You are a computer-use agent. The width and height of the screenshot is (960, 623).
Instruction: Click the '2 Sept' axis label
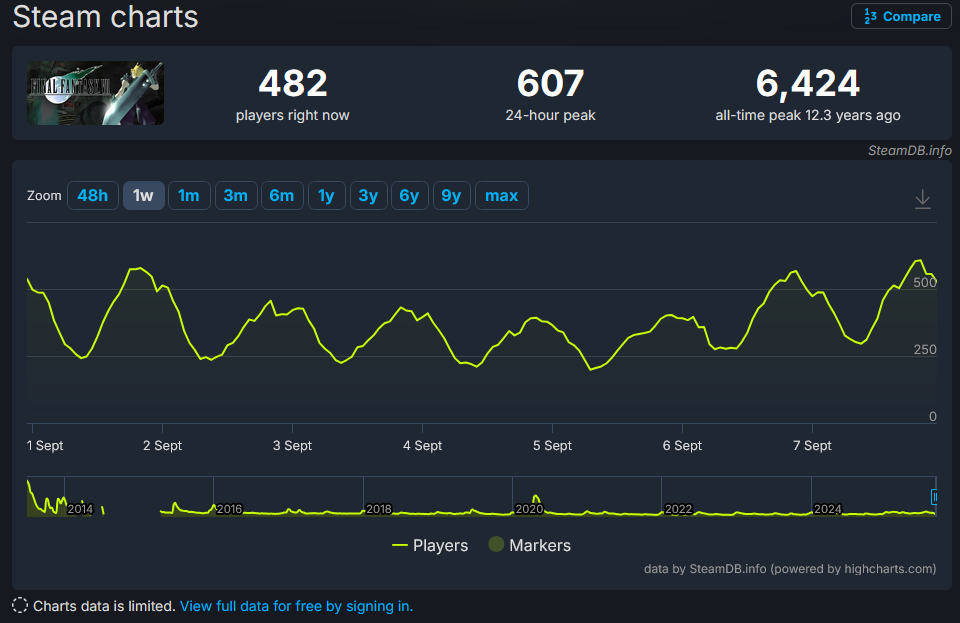point(162,446)
